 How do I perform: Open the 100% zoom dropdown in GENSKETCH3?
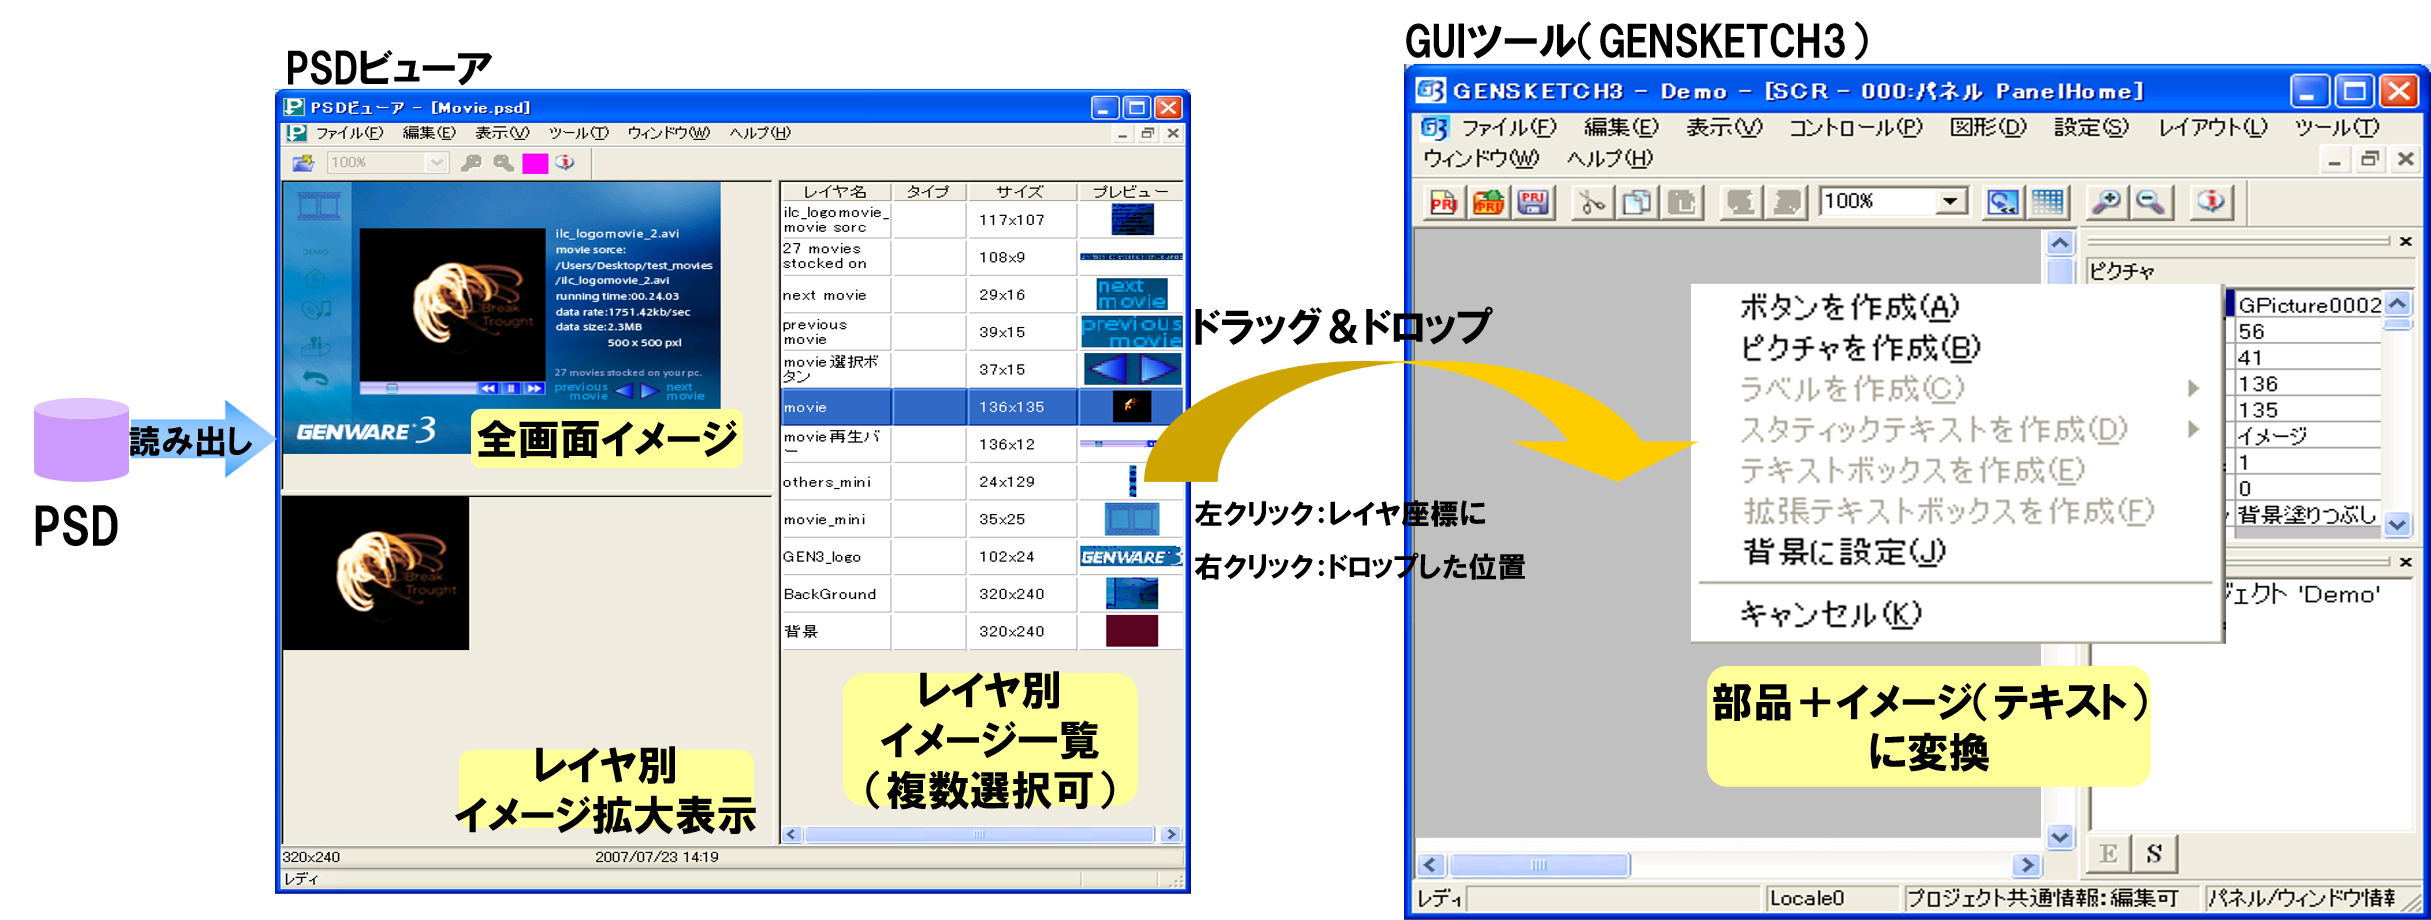point(1950,200)
